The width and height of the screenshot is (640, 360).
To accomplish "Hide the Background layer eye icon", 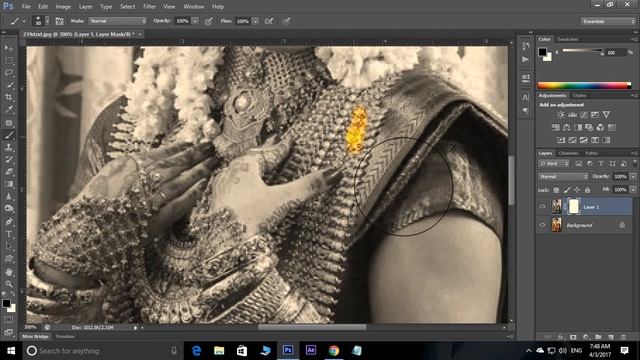I will coord(542,225).
